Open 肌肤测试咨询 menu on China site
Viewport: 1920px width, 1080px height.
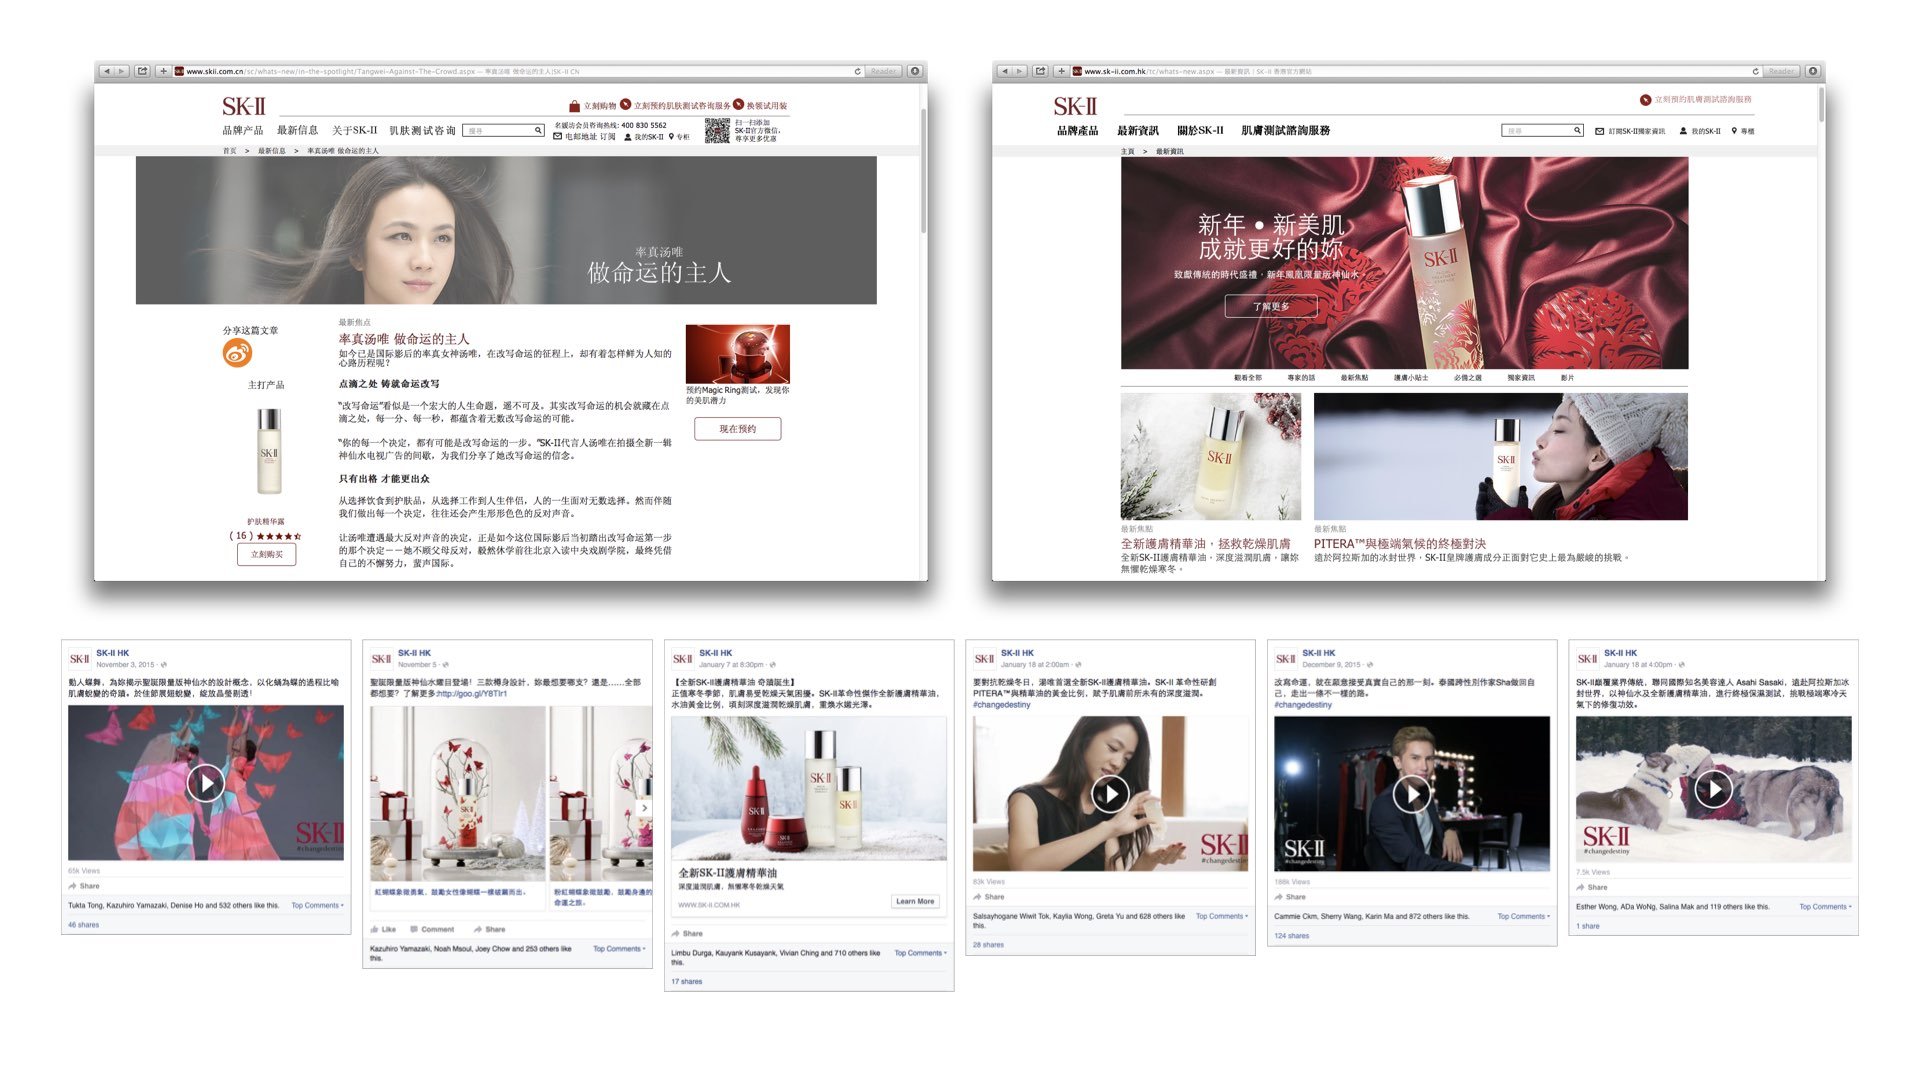coord(422,130)
